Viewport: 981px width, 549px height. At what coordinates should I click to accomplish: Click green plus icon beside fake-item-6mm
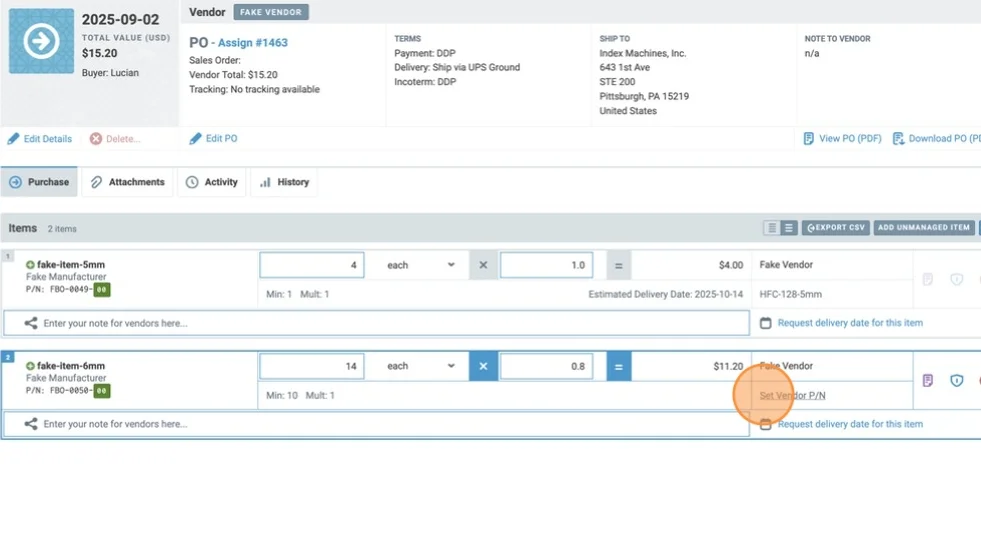(30, 366)
